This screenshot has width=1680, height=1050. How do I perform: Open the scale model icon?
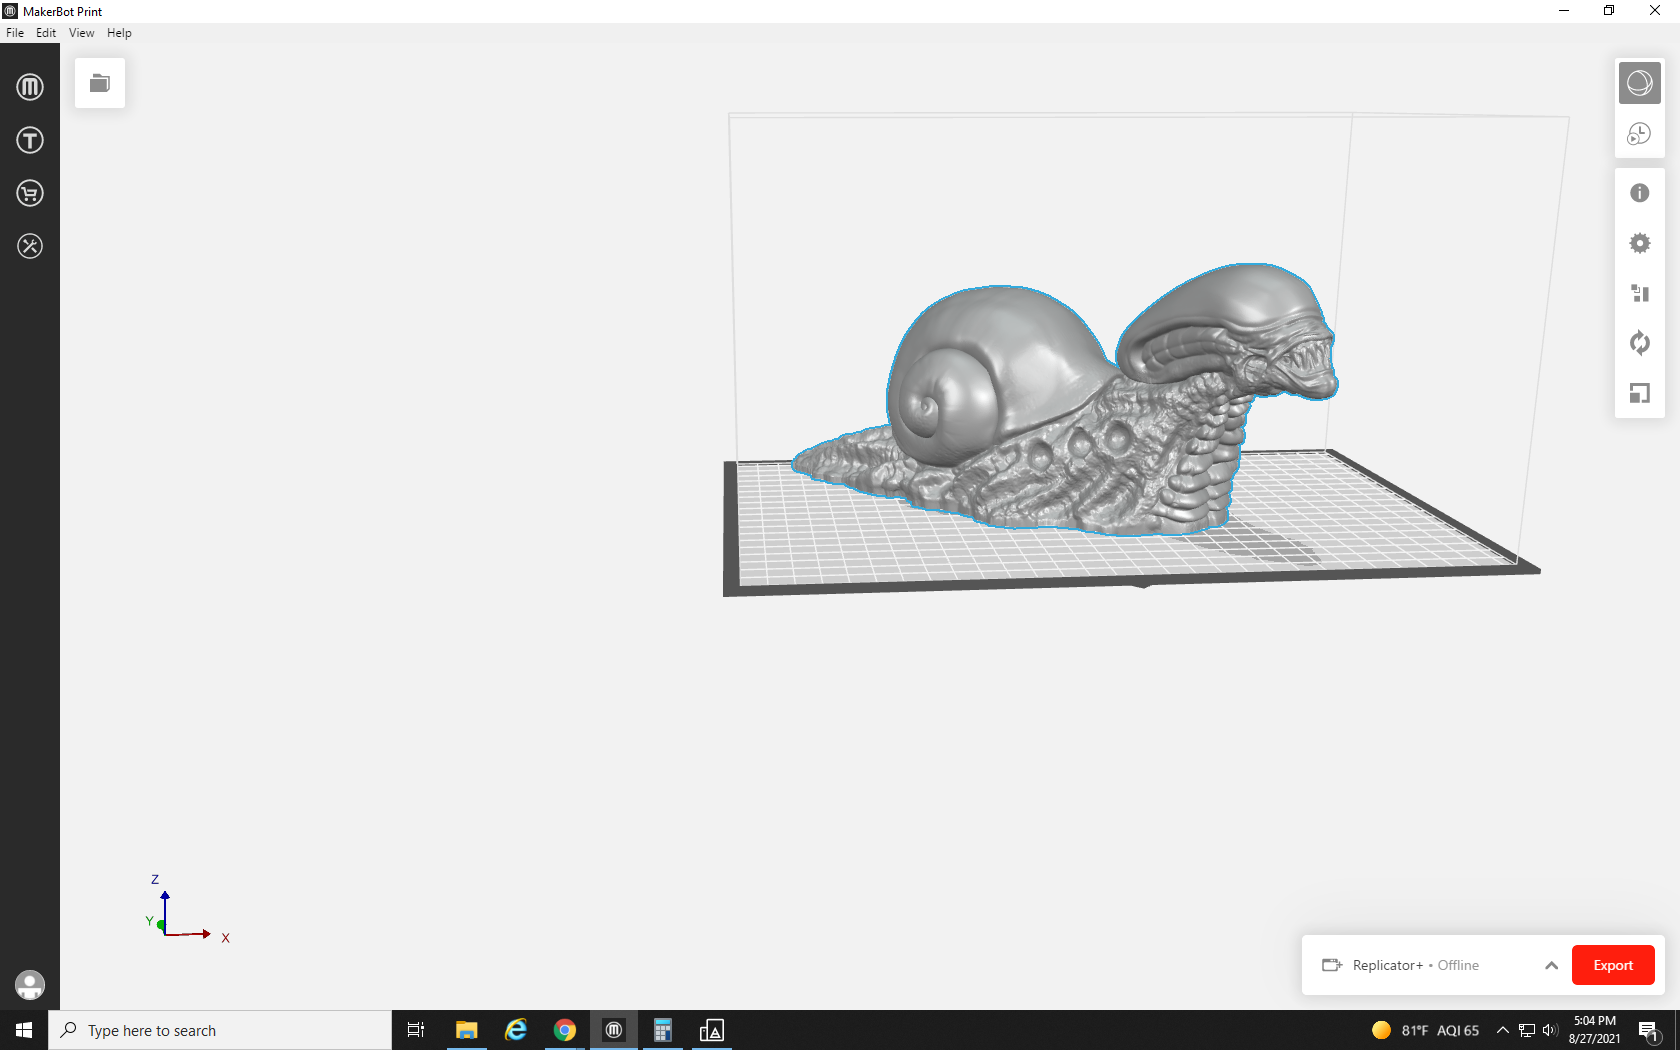coord(1640,393)
